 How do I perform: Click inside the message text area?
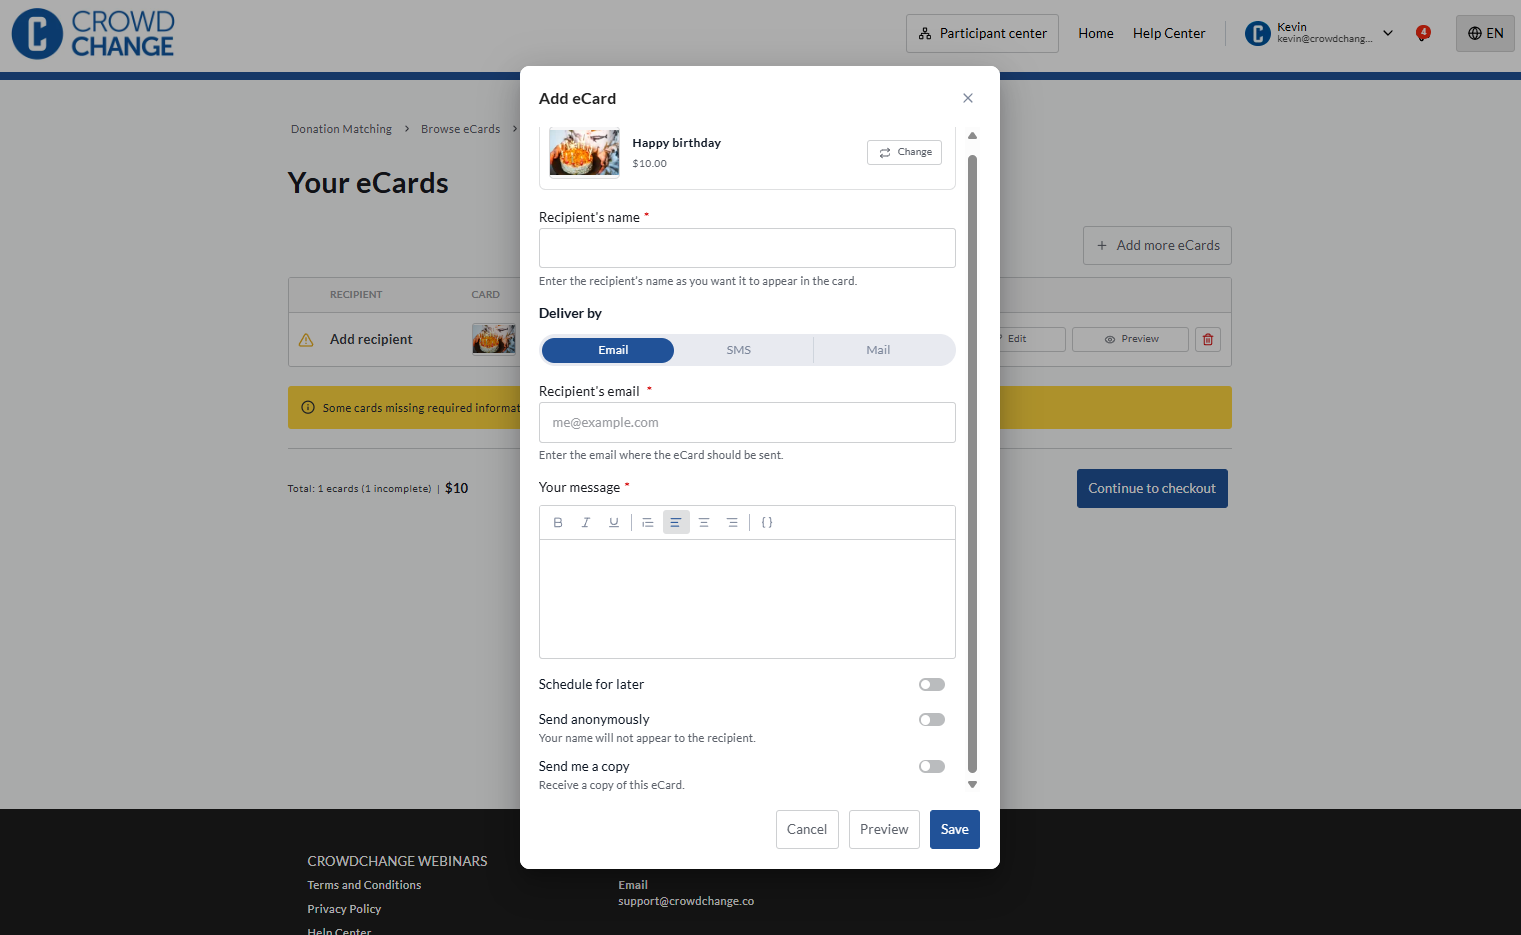747,599
